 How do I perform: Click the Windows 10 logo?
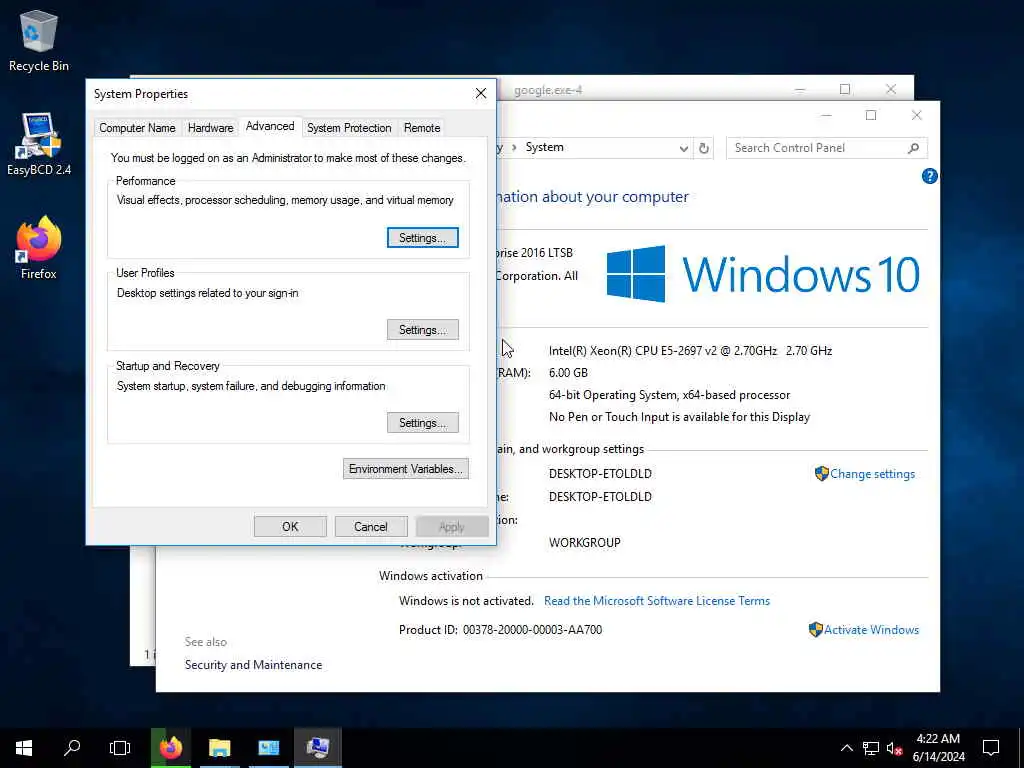763,274
